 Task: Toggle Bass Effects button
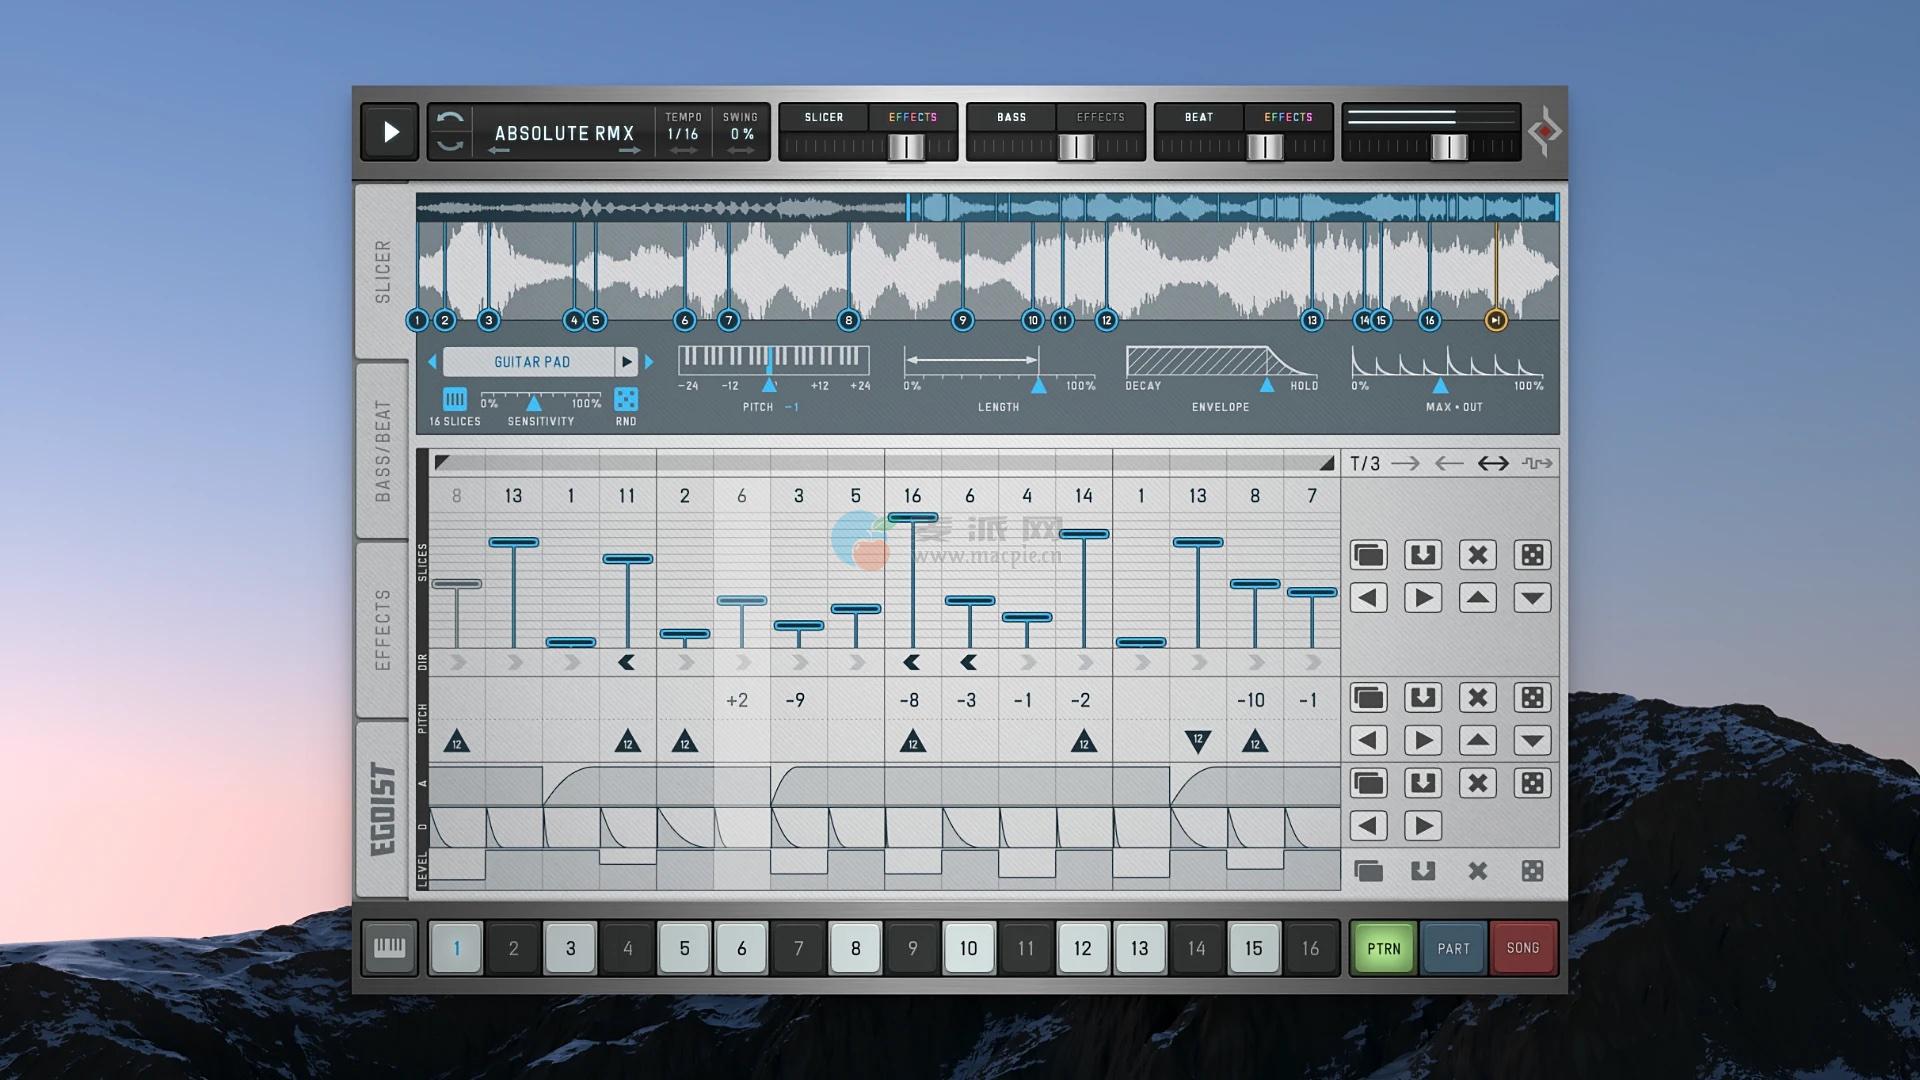(x=1100, y=117)
